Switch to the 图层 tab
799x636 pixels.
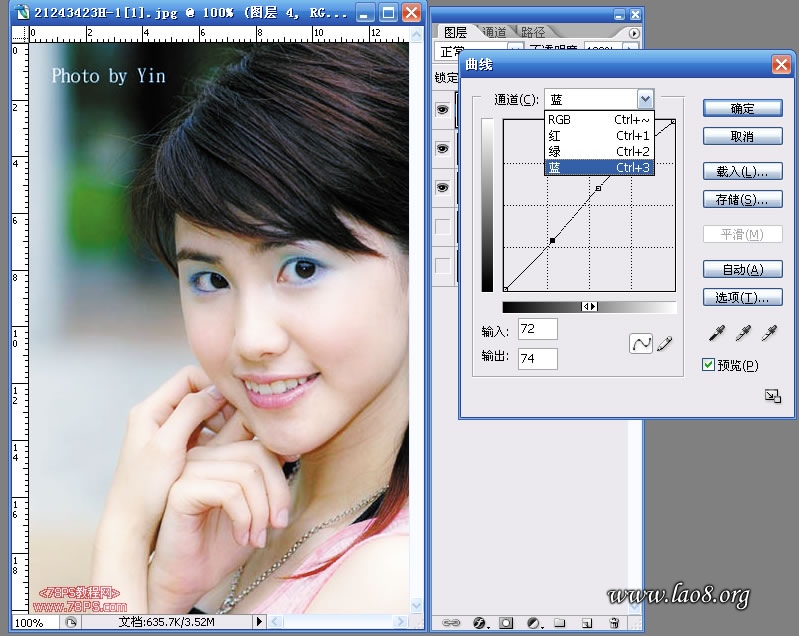tap(455, 33)
